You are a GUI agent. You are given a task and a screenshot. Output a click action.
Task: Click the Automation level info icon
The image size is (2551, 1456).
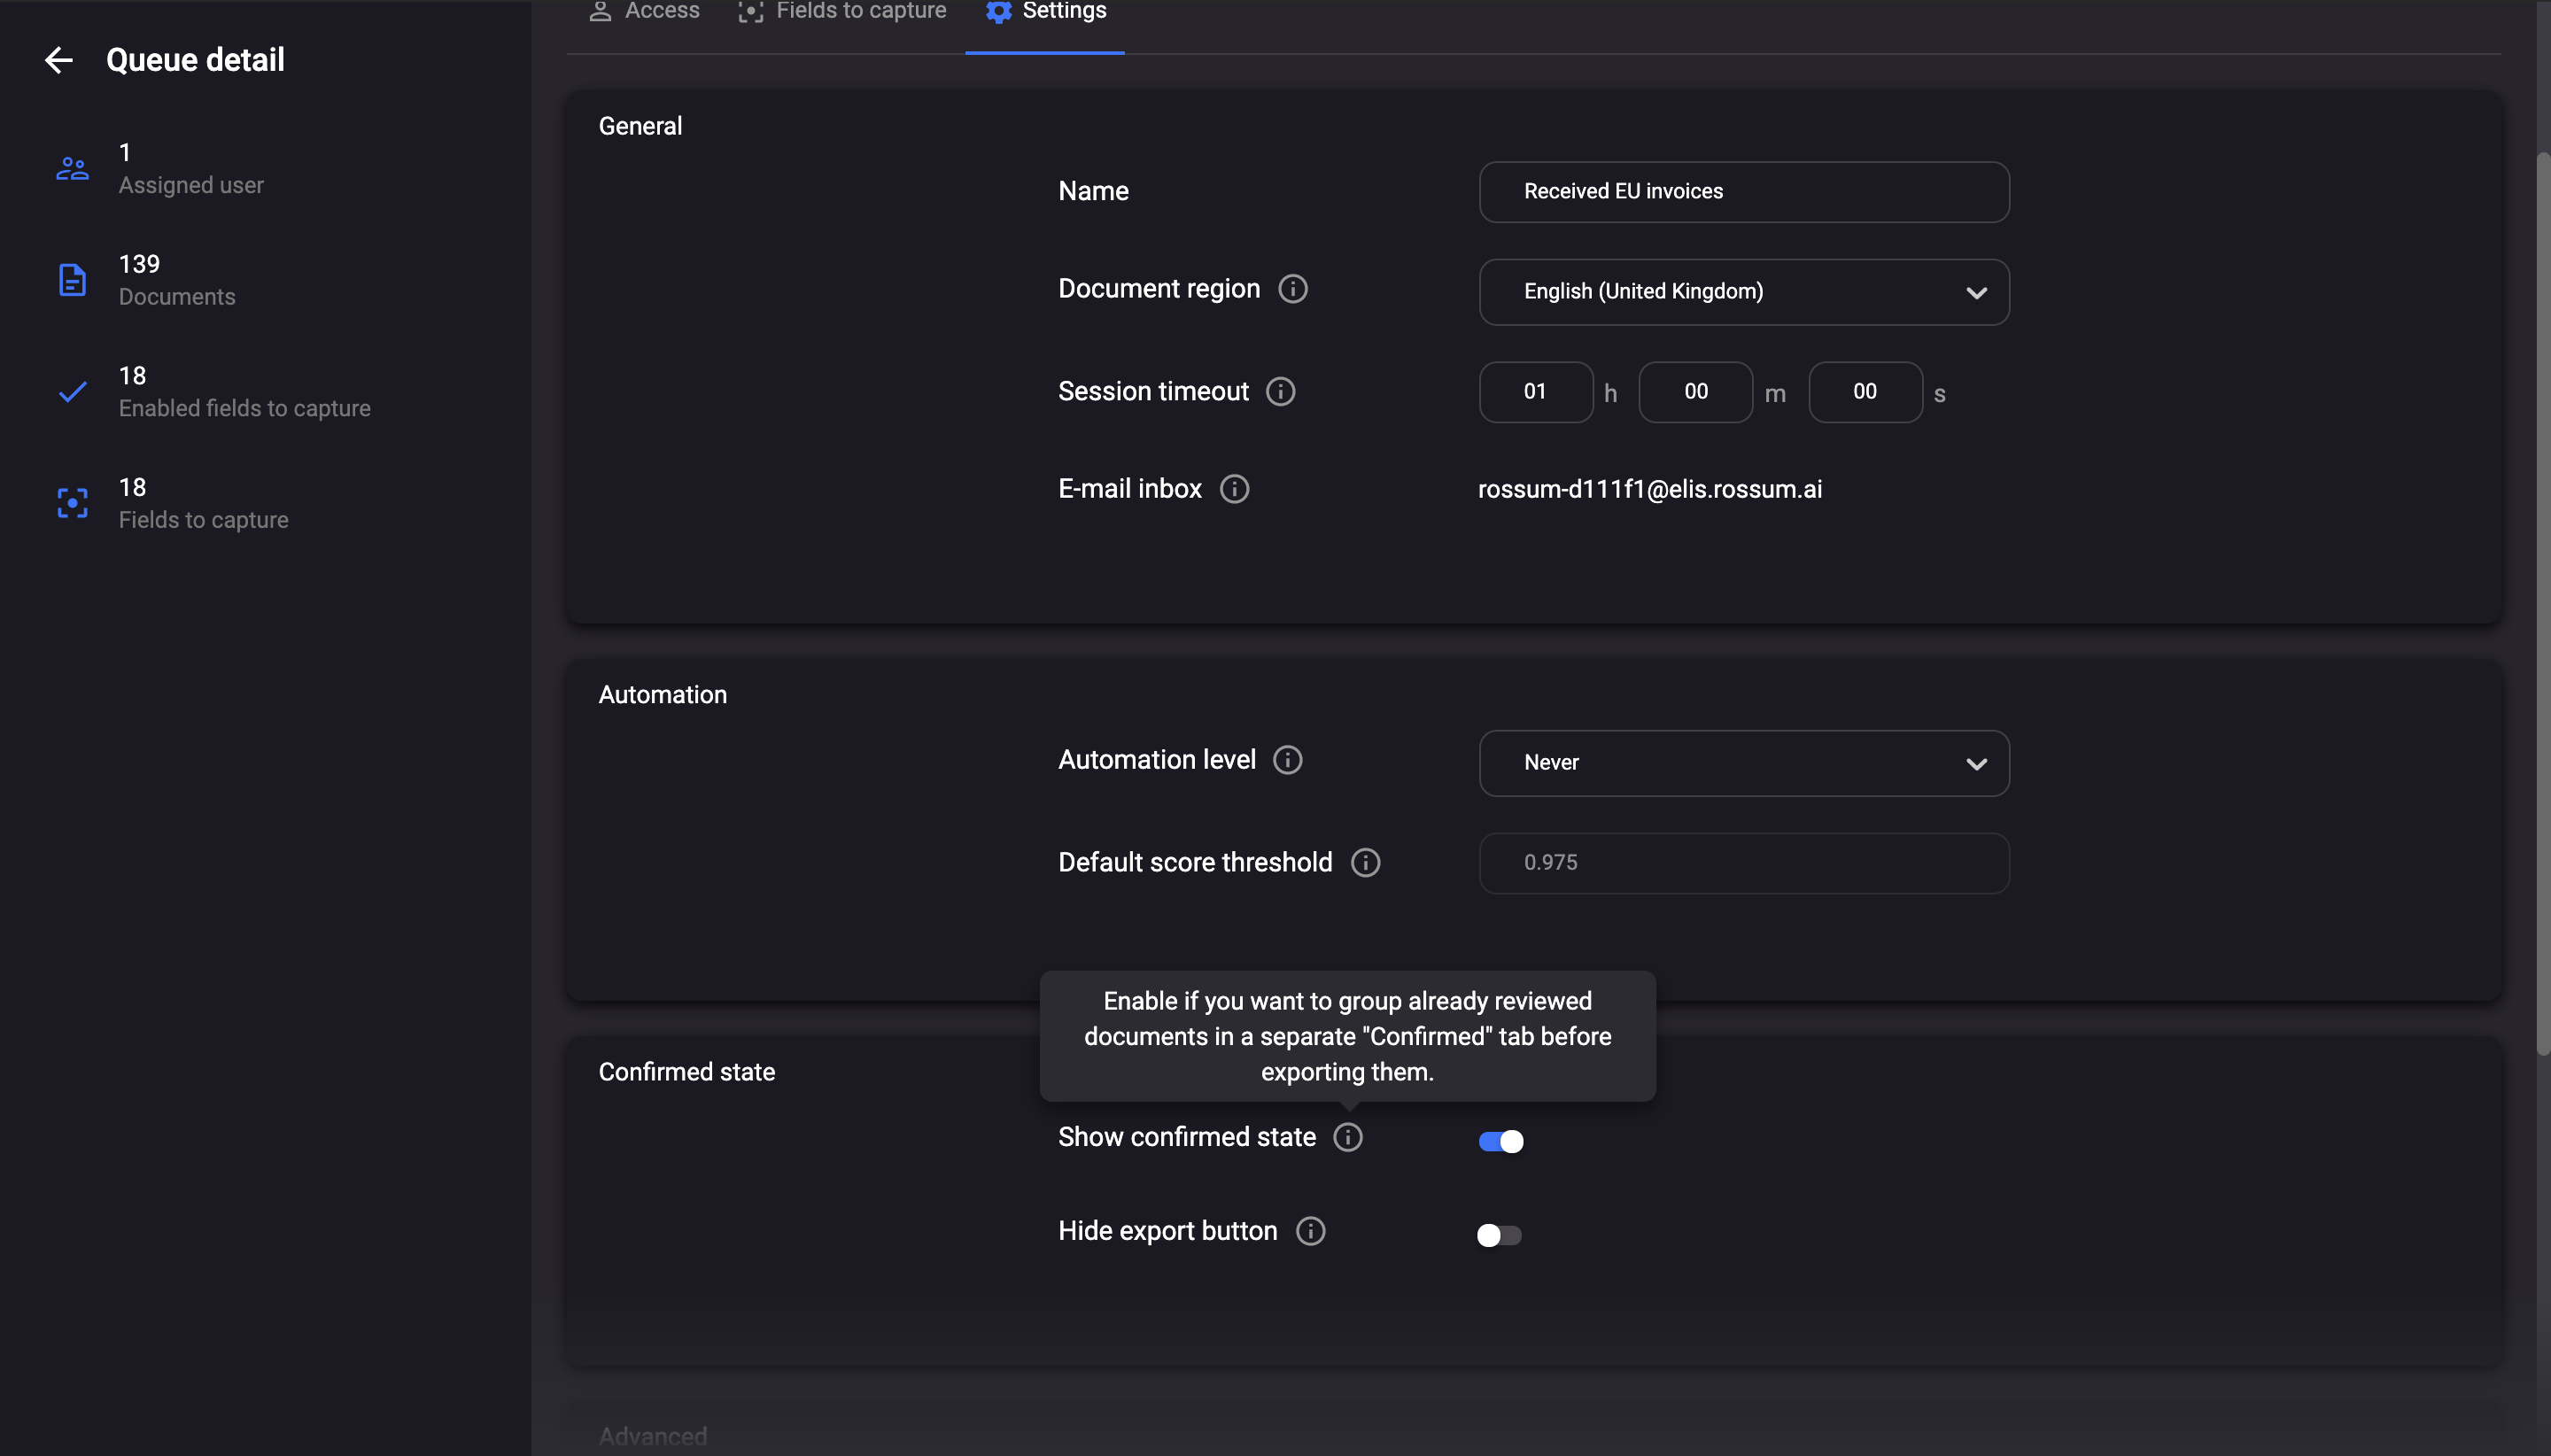coord(1287,760)
